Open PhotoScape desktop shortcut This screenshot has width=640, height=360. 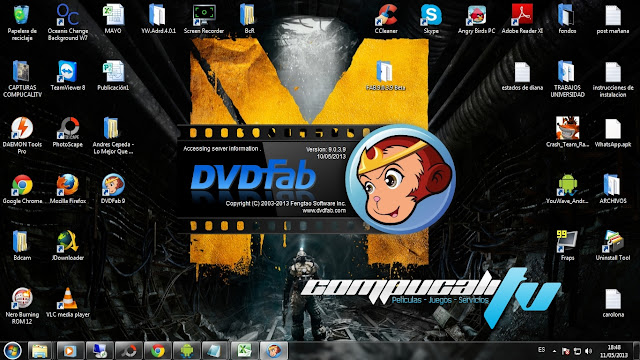(x=68, y=128)
